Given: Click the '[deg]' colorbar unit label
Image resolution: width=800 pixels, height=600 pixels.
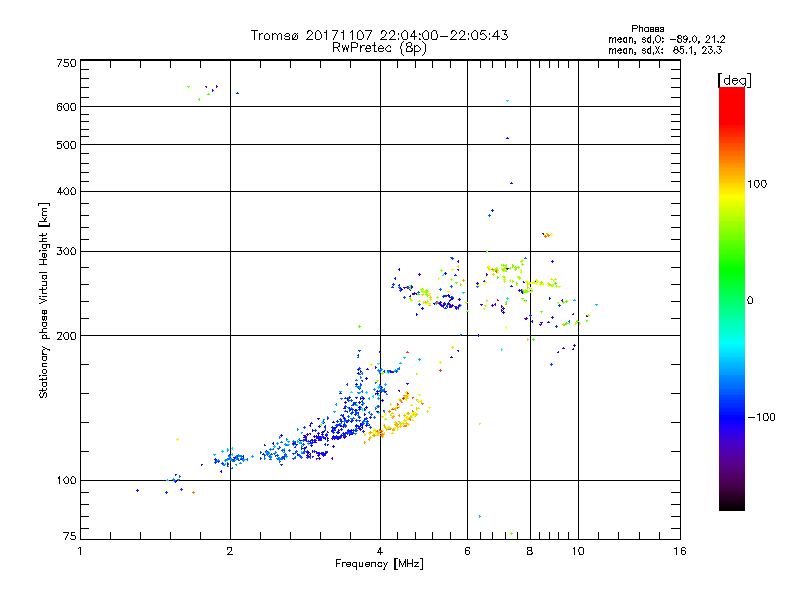Looking at the screenshot, I should click(734, 80).
